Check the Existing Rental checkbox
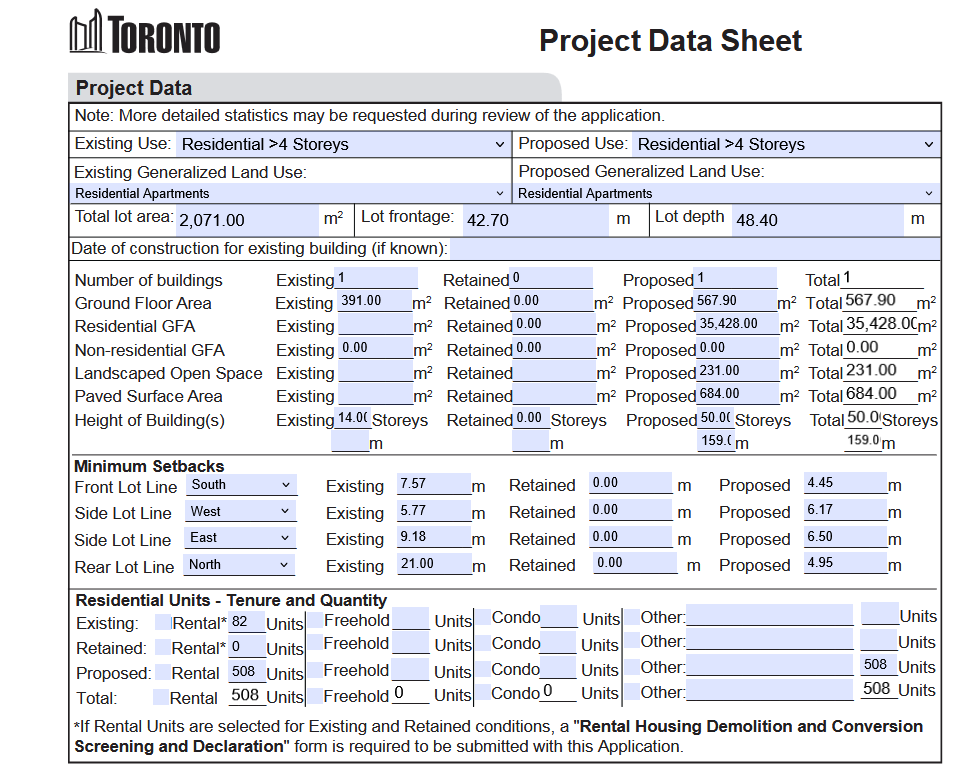The image size is (969, 773). tap(163, 622)
